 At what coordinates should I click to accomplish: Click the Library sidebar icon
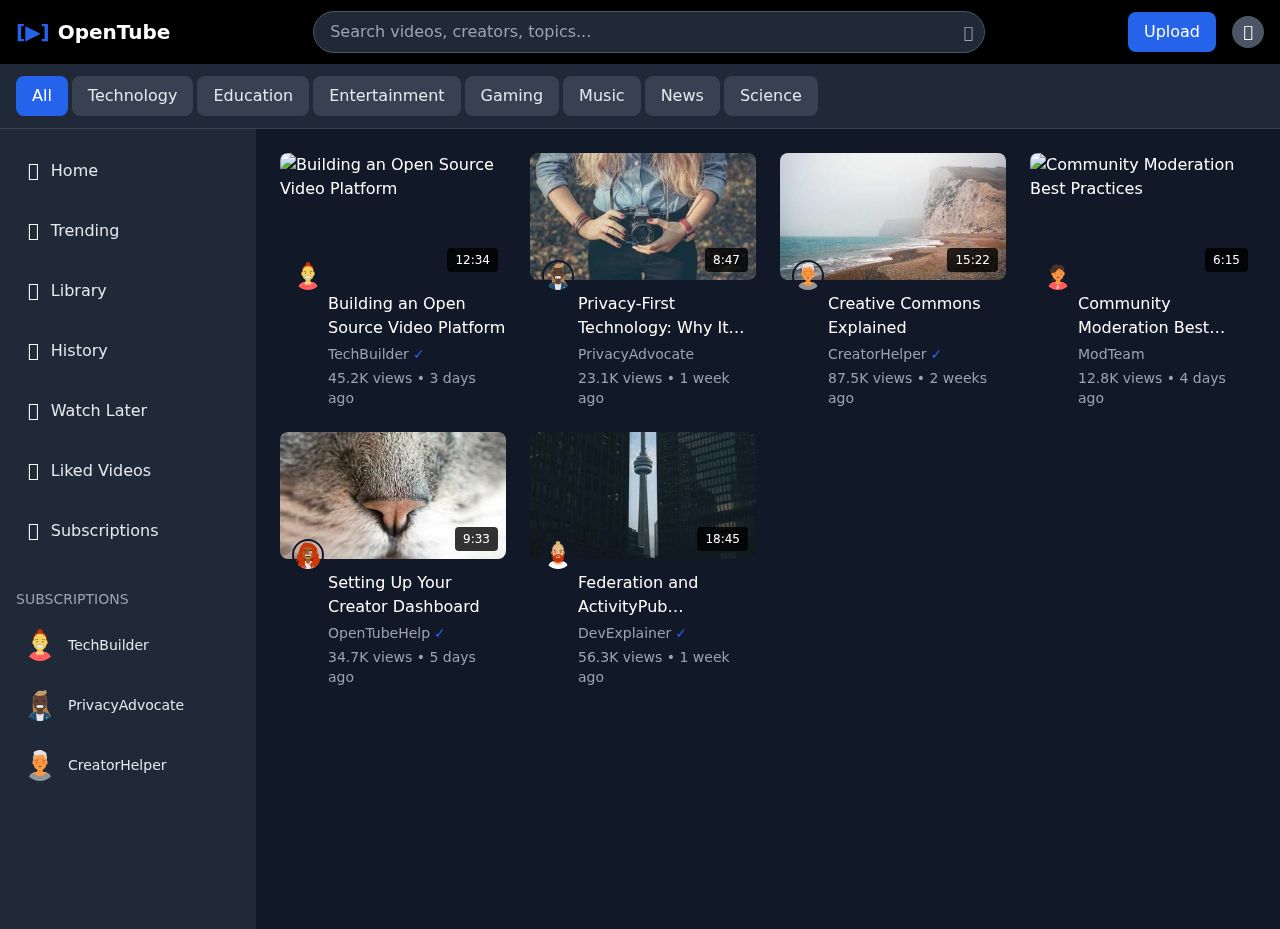pos(33,291)
